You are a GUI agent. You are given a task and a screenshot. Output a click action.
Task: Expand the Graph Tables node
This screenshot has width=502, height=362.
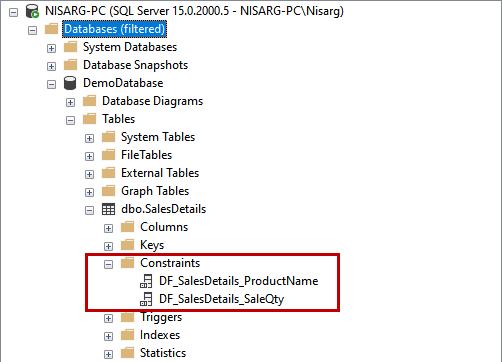pos(89,193)
